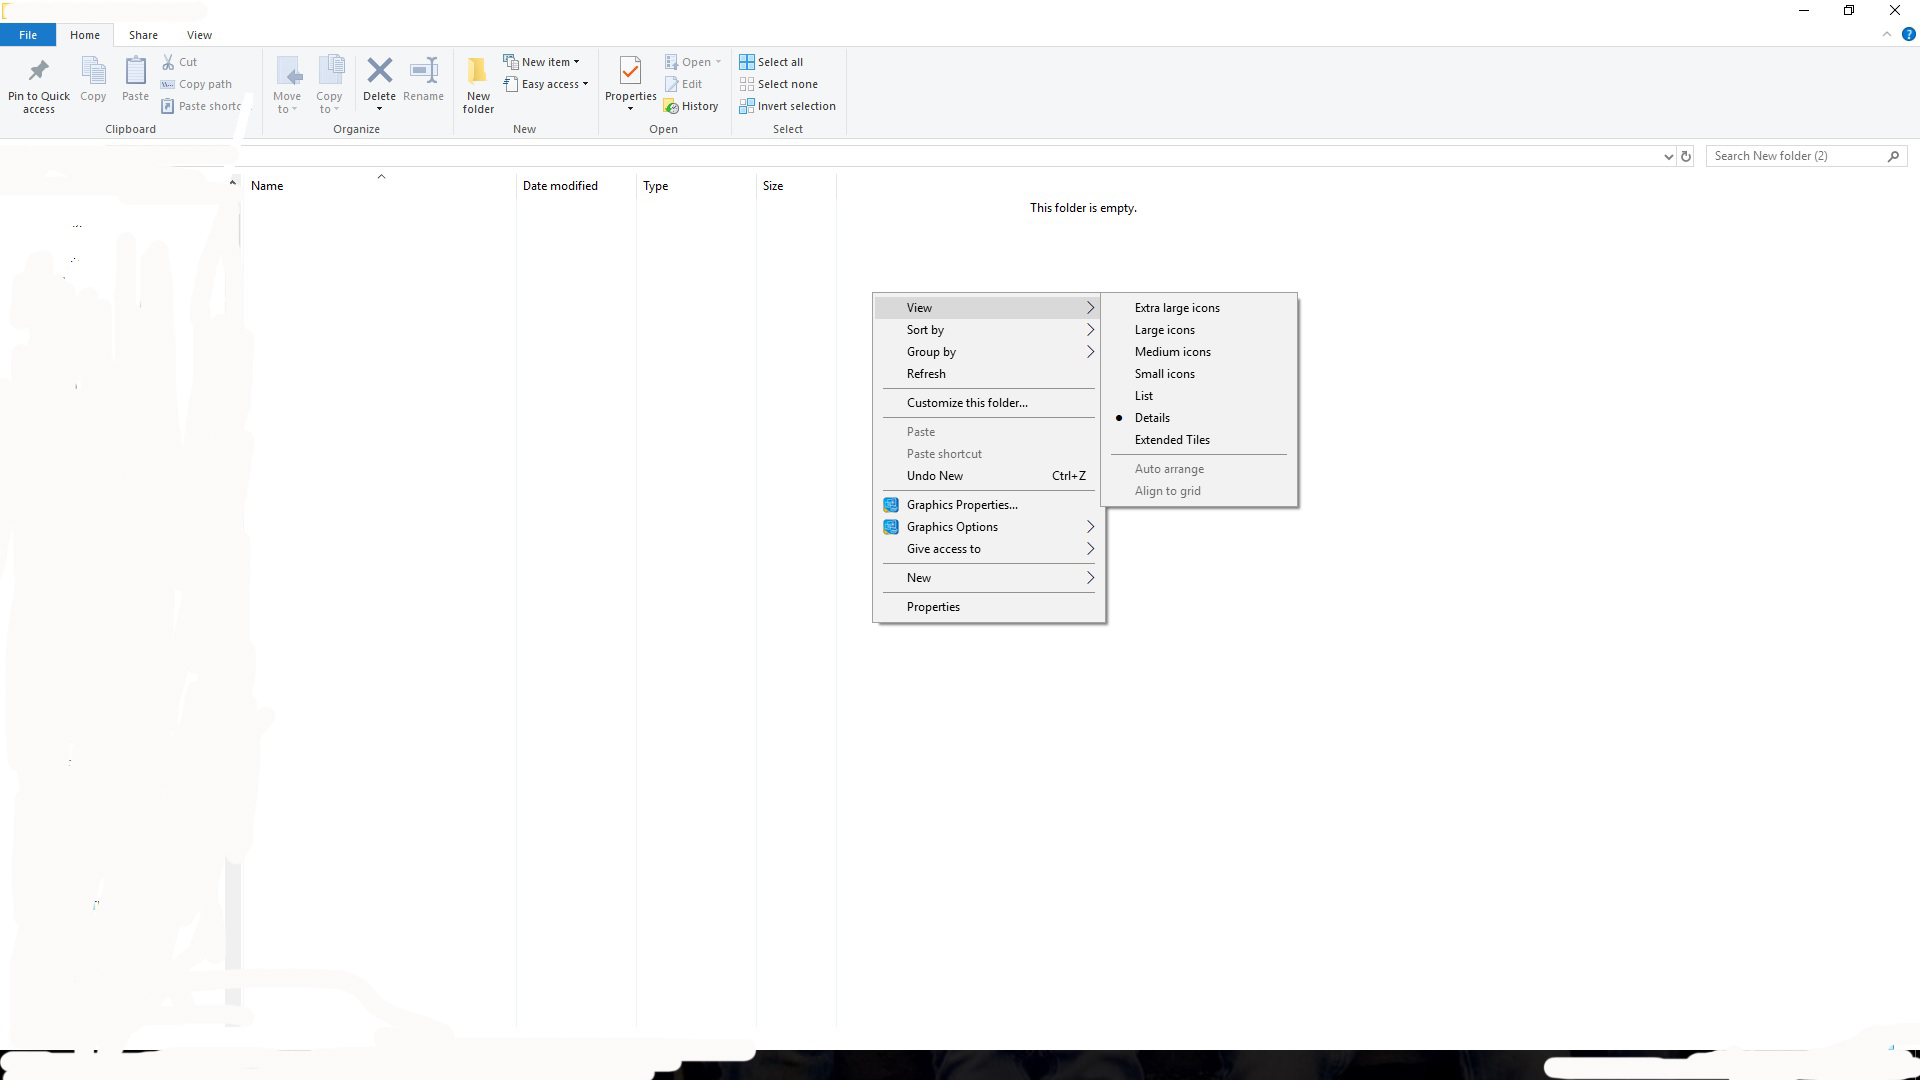Click the History icon
Viewport: 1920px width, 1080px height.
click(671, 107)
